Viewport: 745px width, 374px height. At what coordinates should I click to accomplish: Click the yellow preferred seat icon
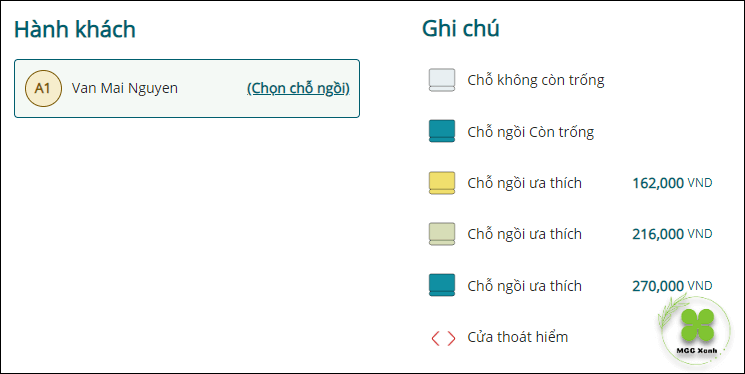442,183
